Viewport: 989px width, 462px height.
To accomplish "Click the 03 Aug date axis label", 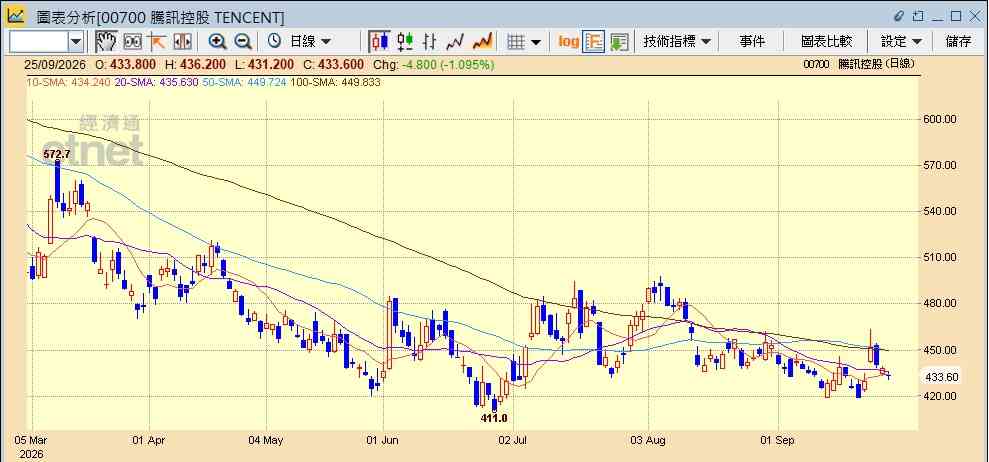I will 648,440.
